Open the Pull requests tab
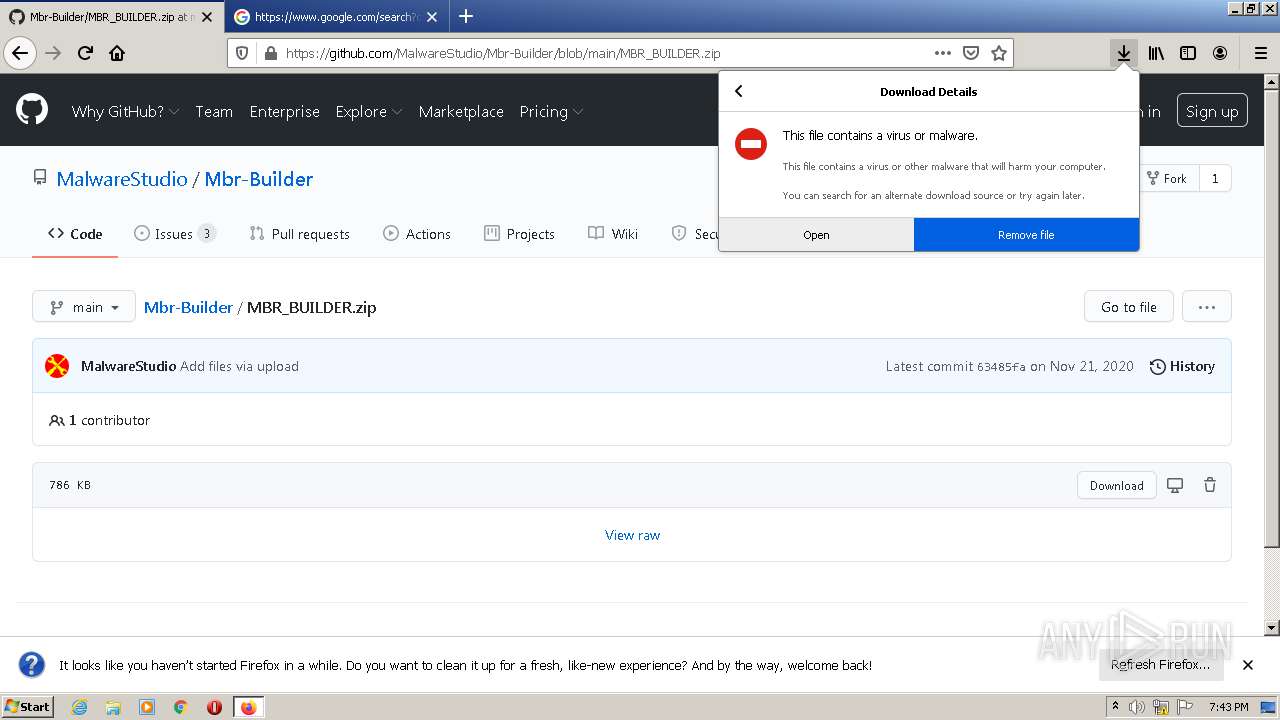1280x720 pixels. 299,234
